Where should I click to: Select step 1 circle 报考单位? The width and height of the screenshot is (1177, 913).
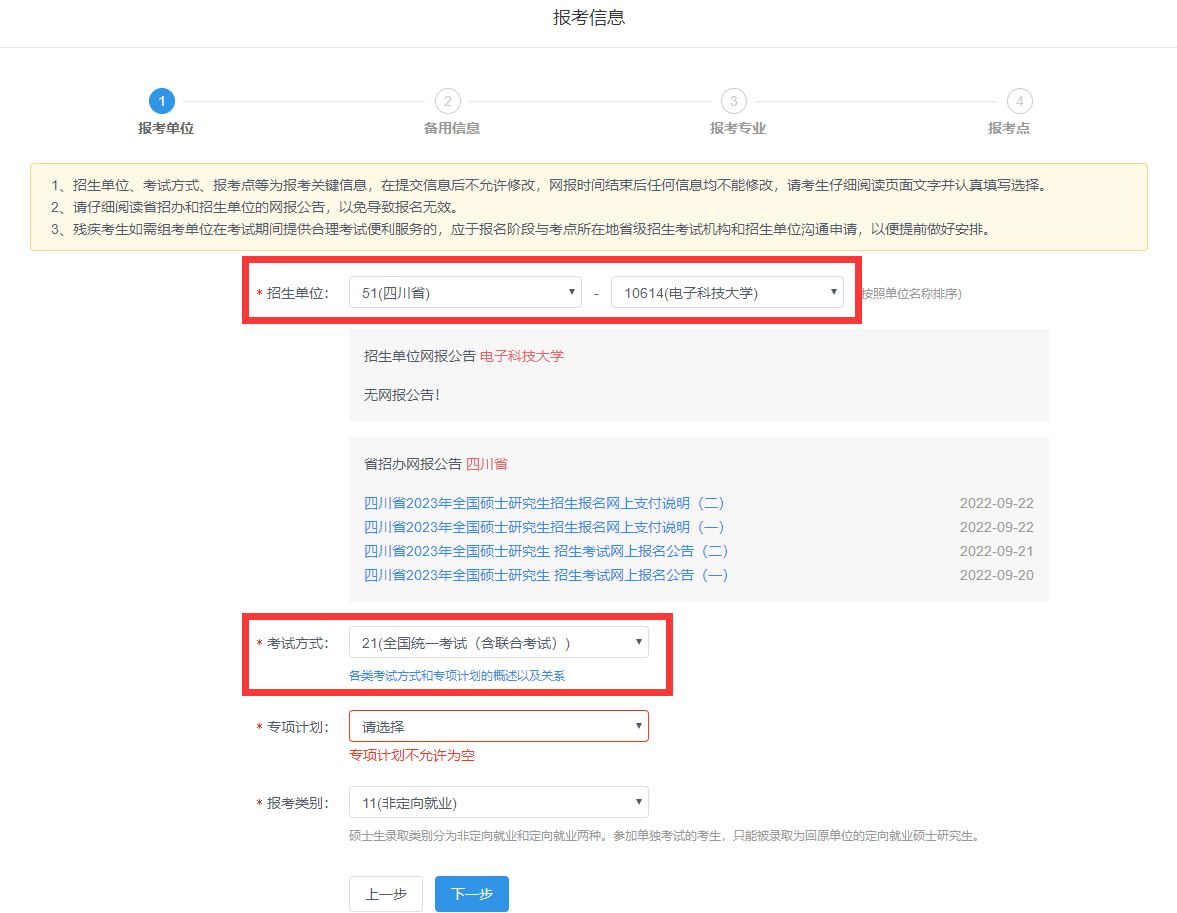coord(162,101)
